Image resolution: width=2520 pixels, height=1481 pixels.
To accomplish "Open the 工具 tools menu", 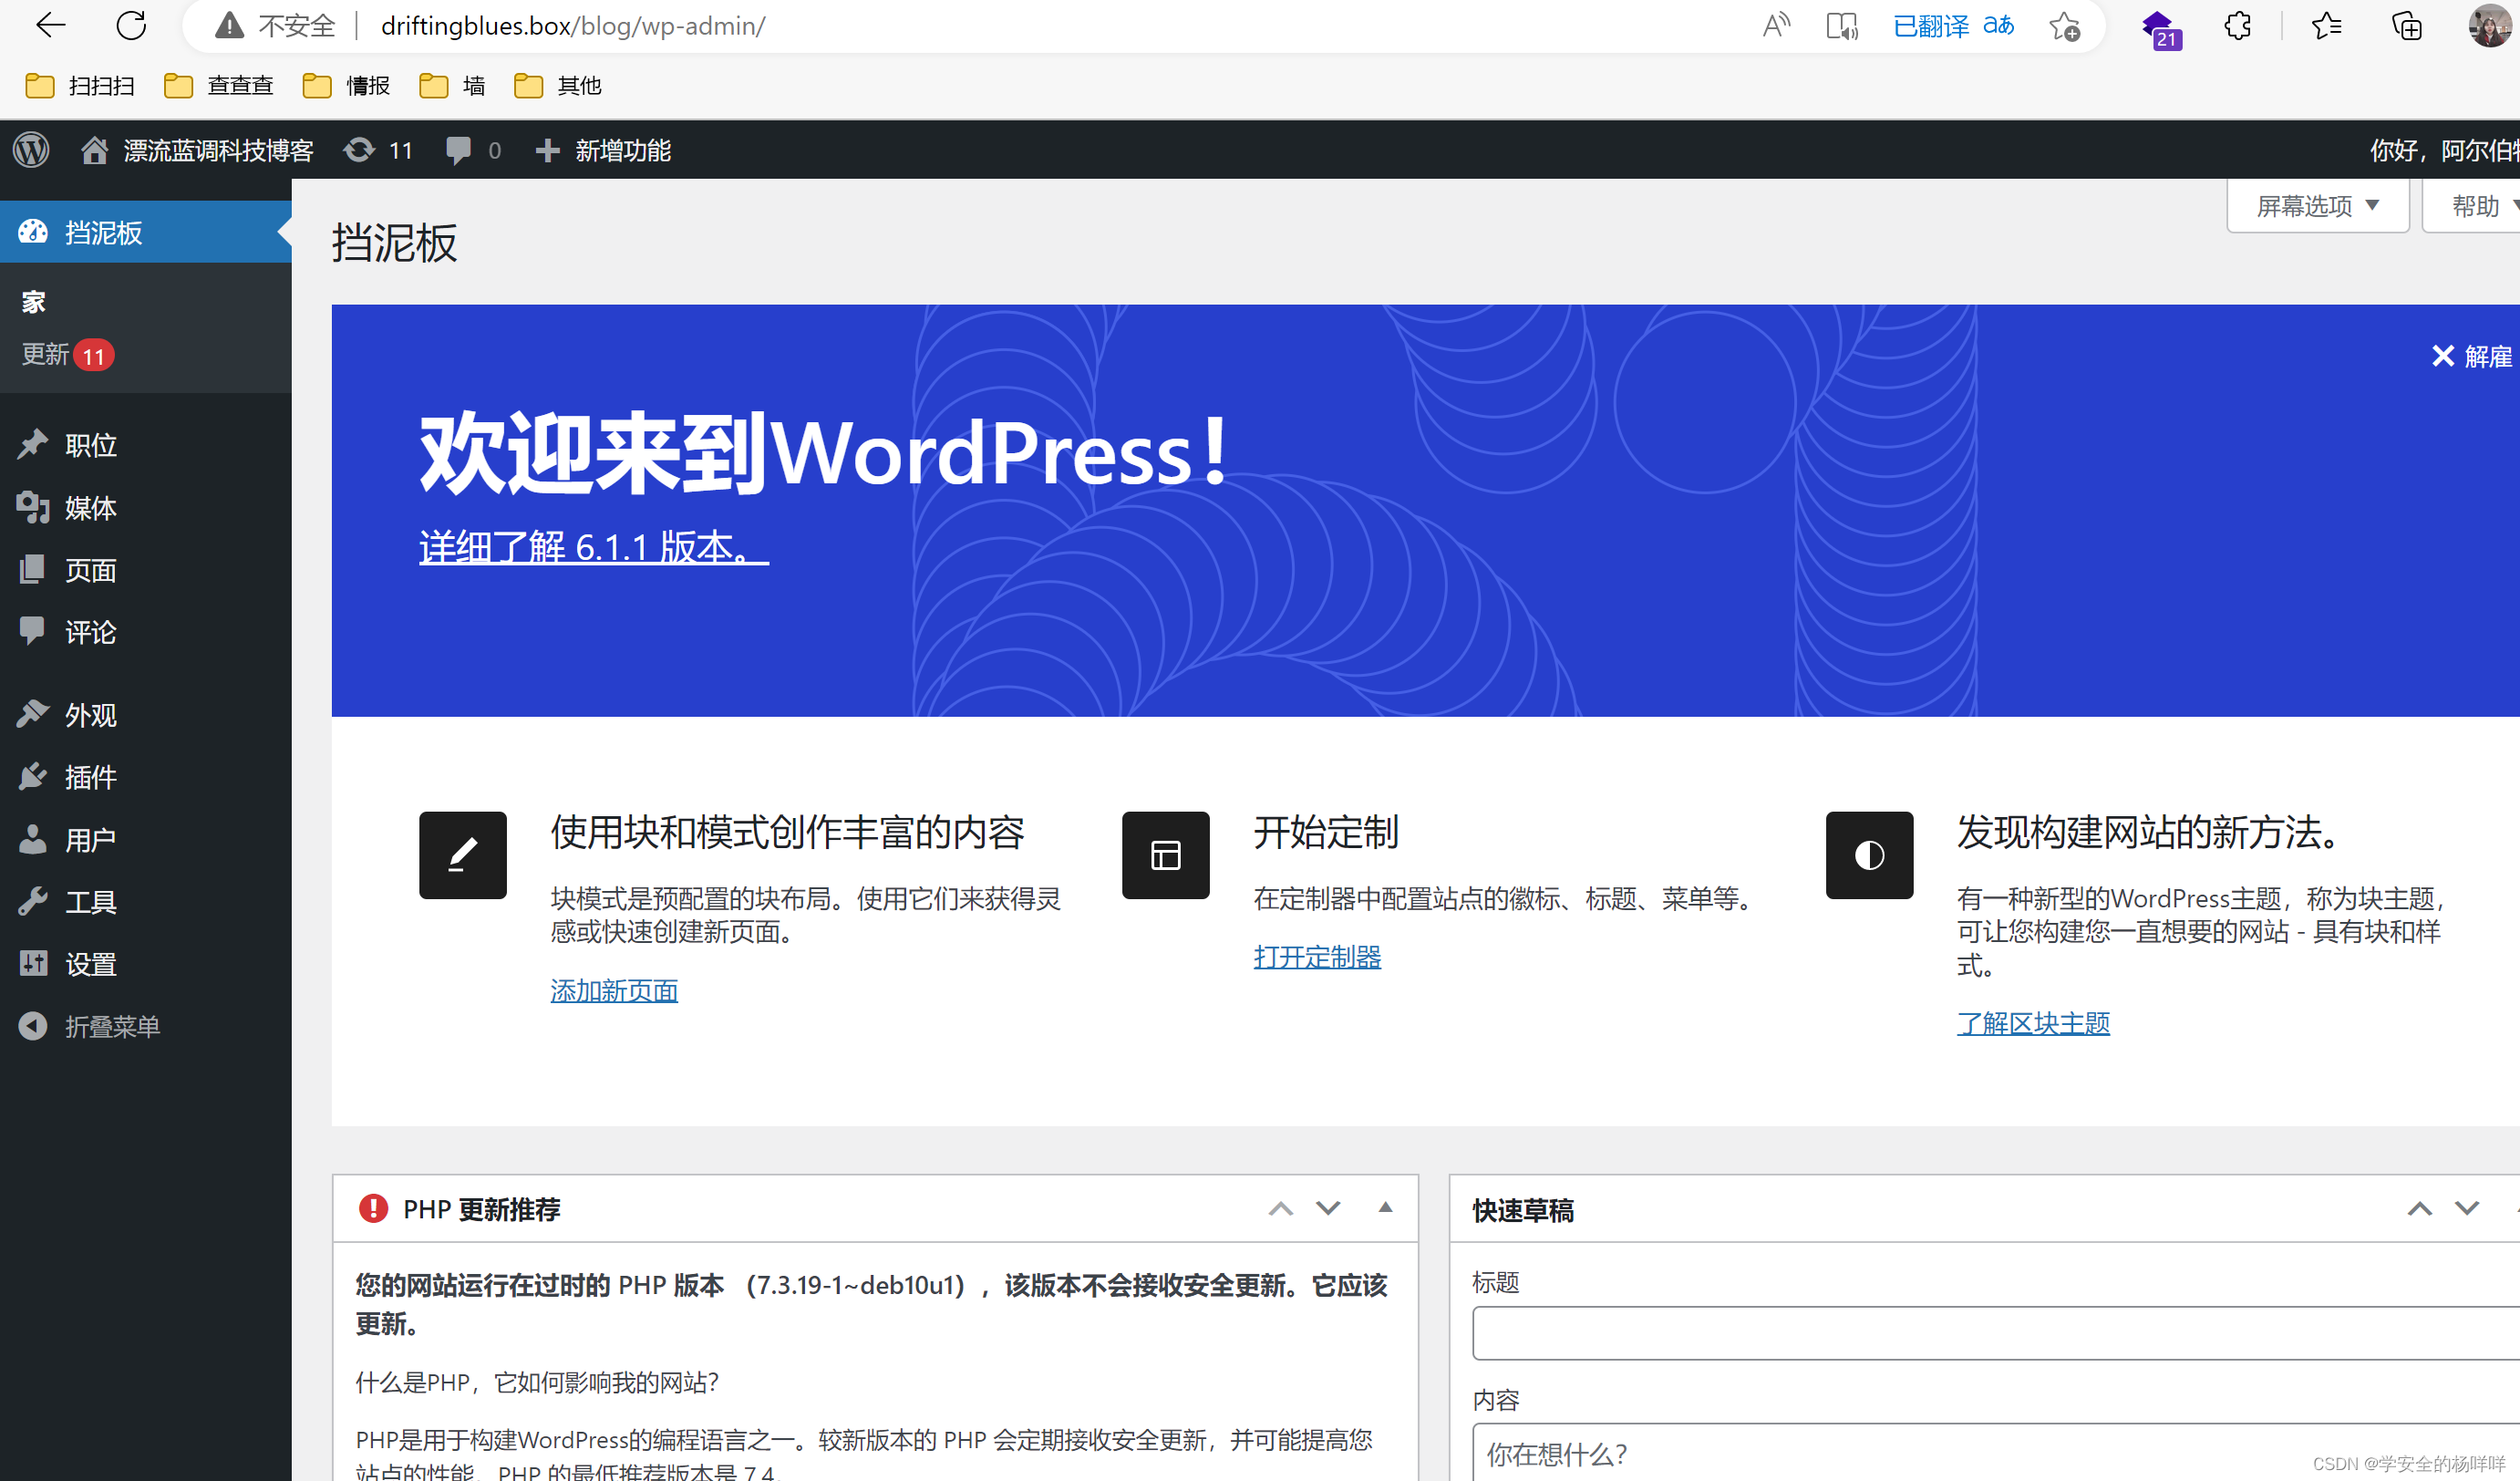I will (146, 902).
